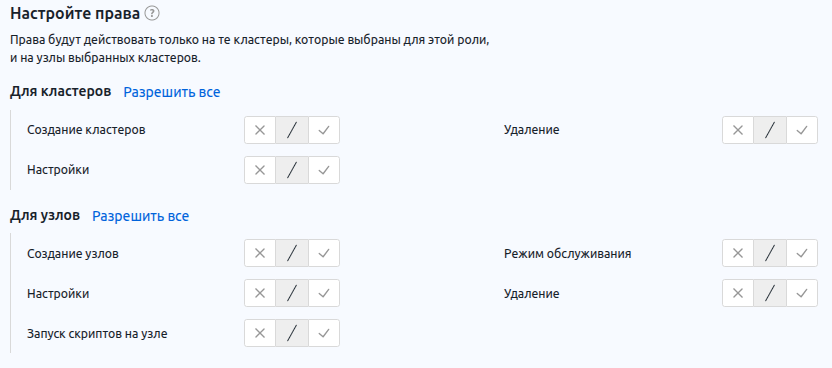The height and width of the screenshot is (368, 832).
Task: Deny Создание узлов with the cross icon
Action: pyautogui.click(x=260, y=253)
